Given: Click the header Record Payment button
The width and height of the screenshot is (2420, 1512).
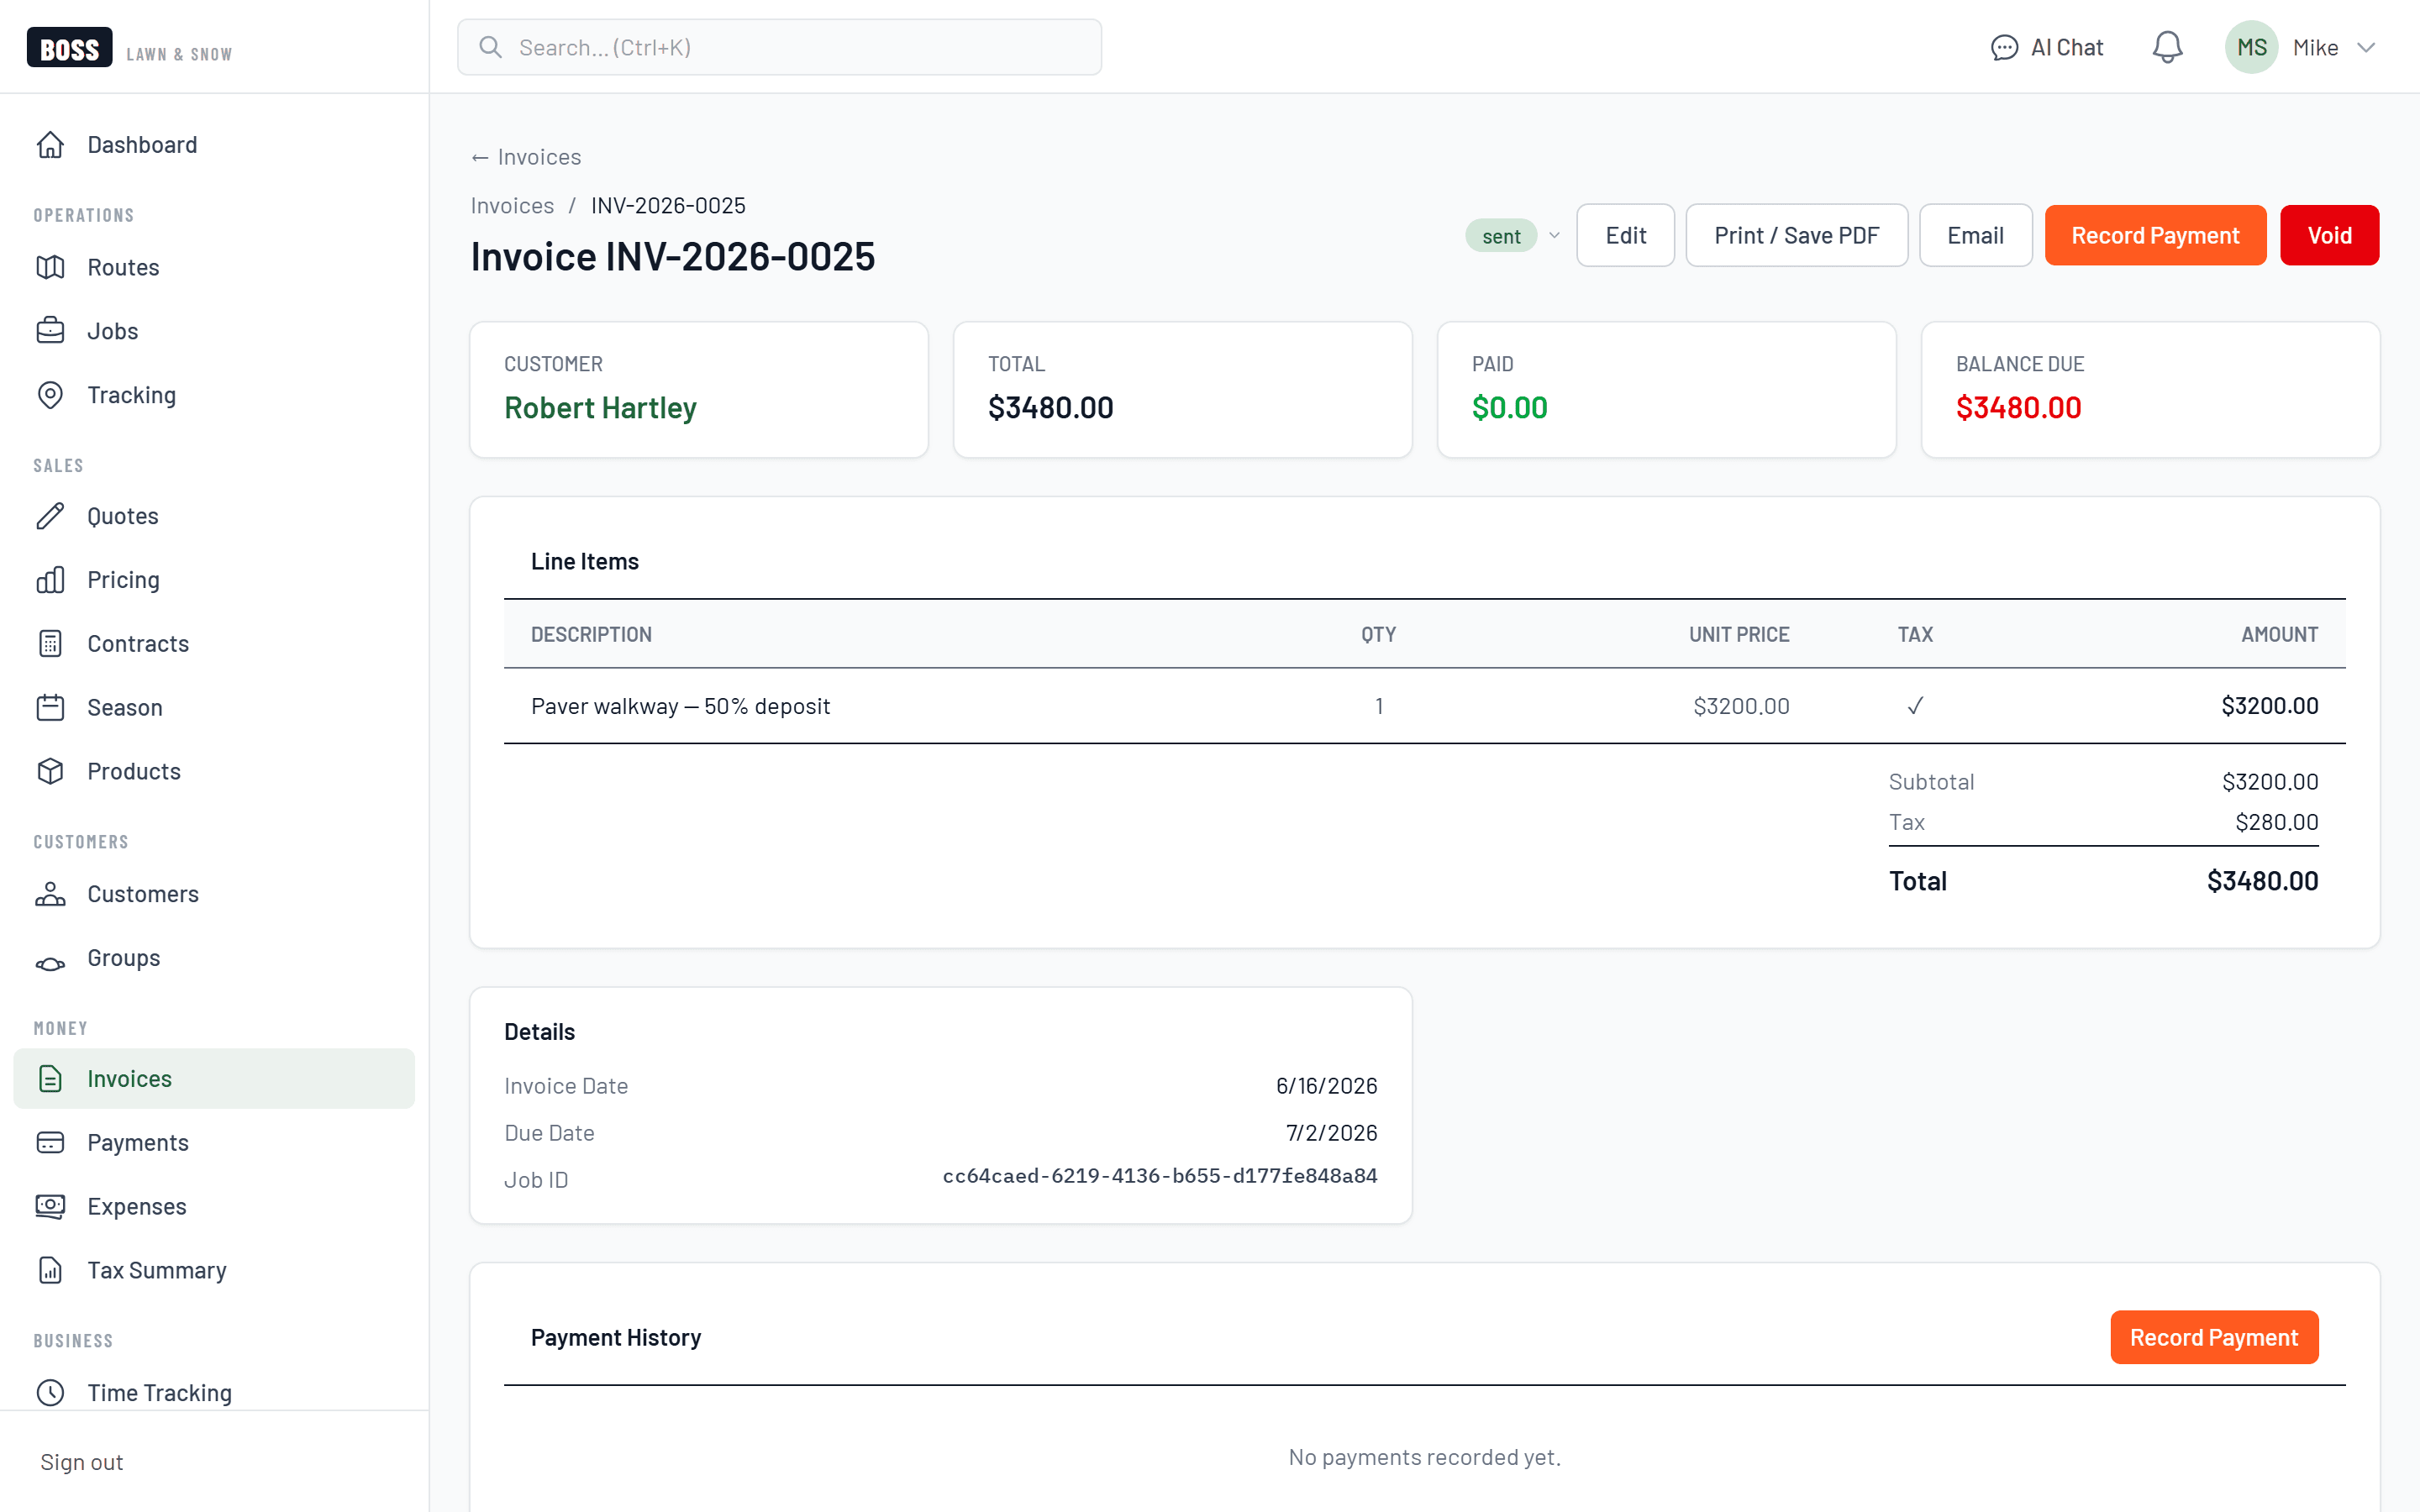Looking at the screenshot, I should (2155, 236).
